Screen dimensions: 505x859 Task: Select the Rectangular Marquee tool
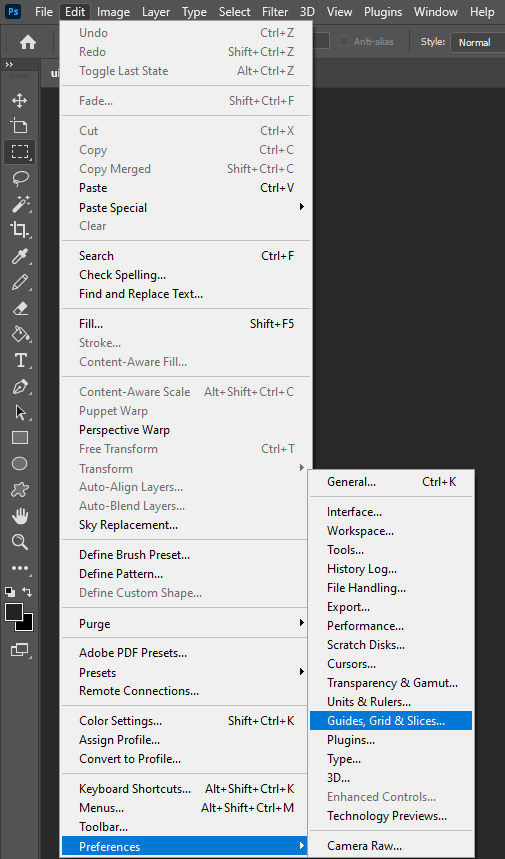(20, 152)
